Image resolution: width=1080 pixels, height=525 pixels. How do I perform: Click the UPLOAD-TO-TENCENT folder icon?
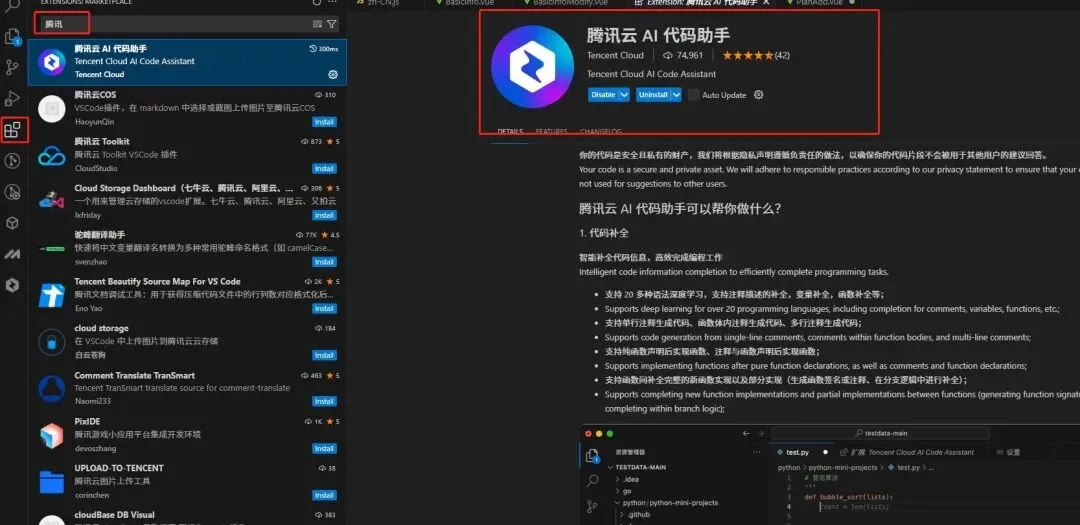pos(52,482)
